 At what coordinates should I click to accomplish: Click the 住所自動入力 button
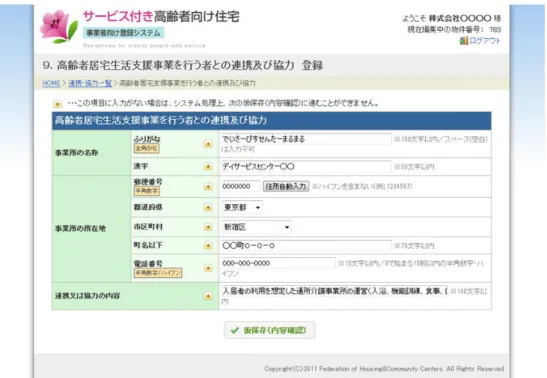[x=286, y=187]
